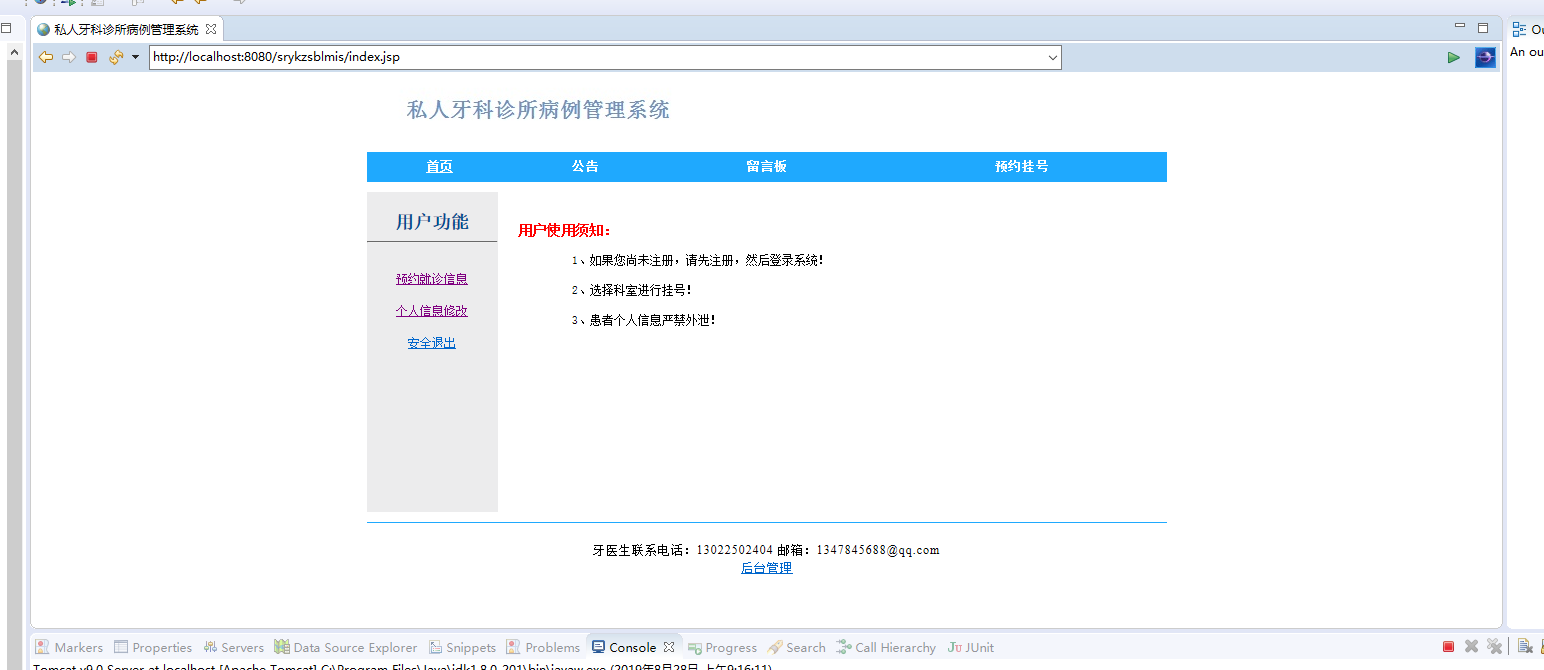Viewport: 1544px width, 670px height.
Task: Clear the Console output with clear icon
Action: pos(1525,646)
